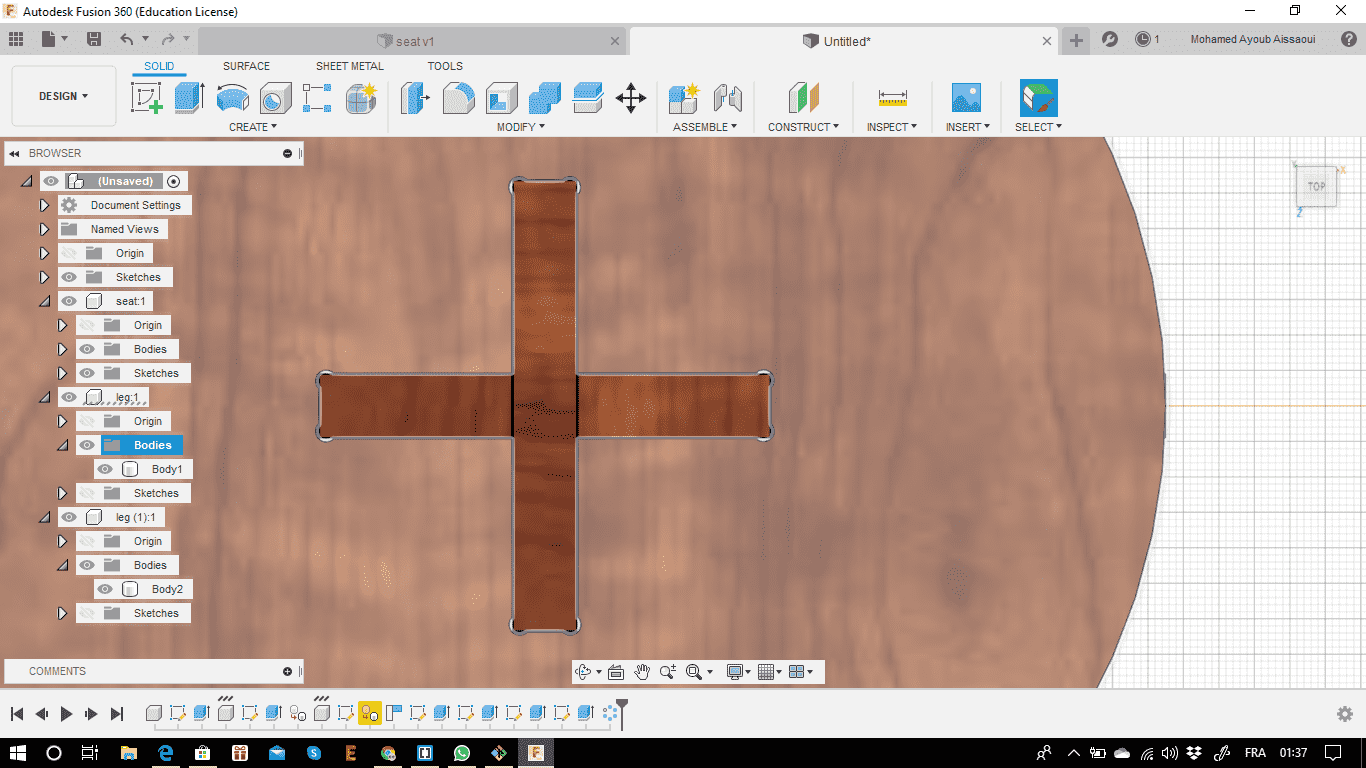Select the Move/Copy arrows tool
The height and width of the screenshot is (768, 1366).
(x=630, y=98)
